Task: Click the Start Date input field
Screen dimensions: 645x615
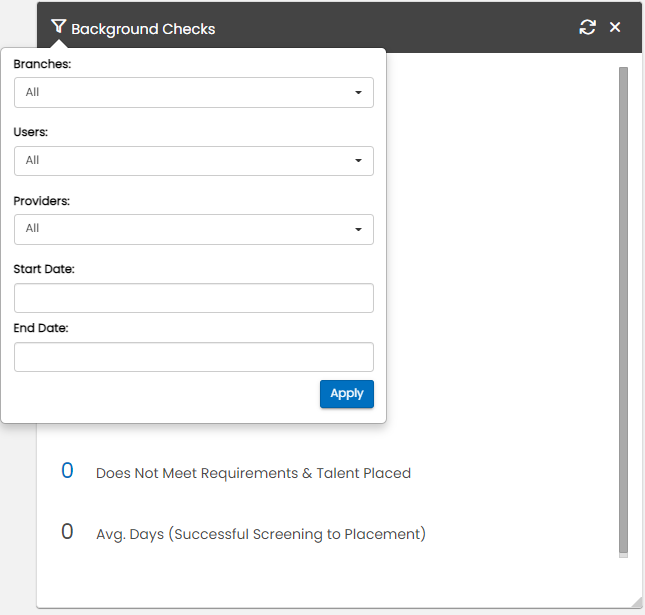Action: [194, 298]
